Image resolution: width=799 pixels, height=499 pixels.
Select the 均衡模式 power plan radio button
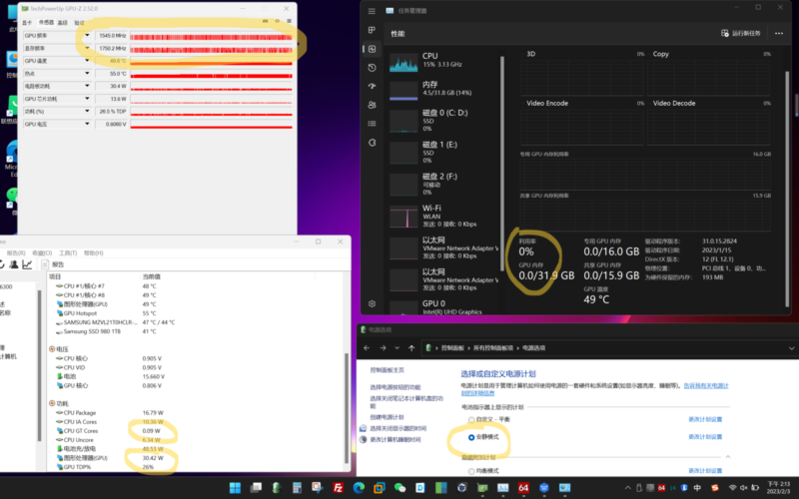pyautogui.click(x=471, y=470)
